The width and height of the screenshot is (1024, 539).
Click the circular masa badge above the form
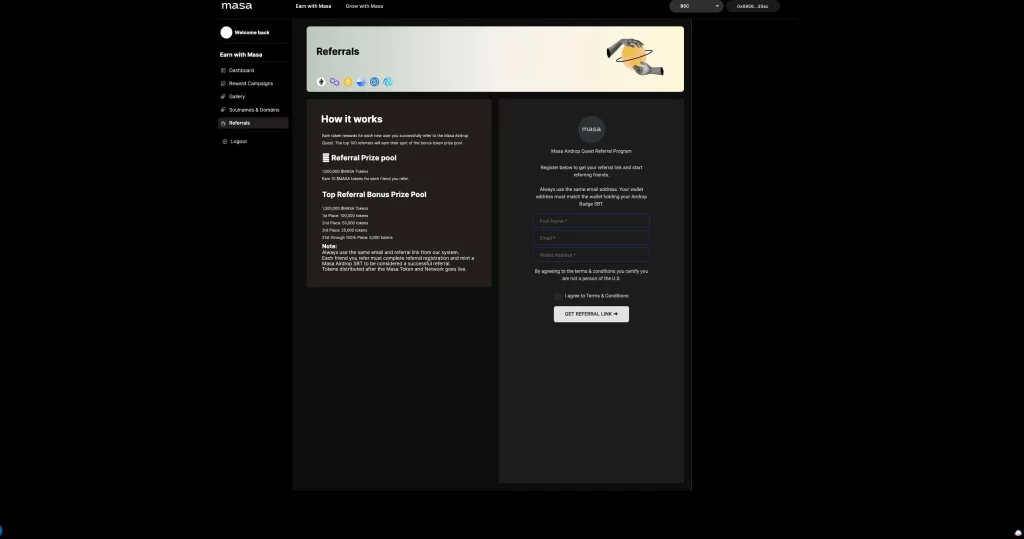[x=591, y=129]
